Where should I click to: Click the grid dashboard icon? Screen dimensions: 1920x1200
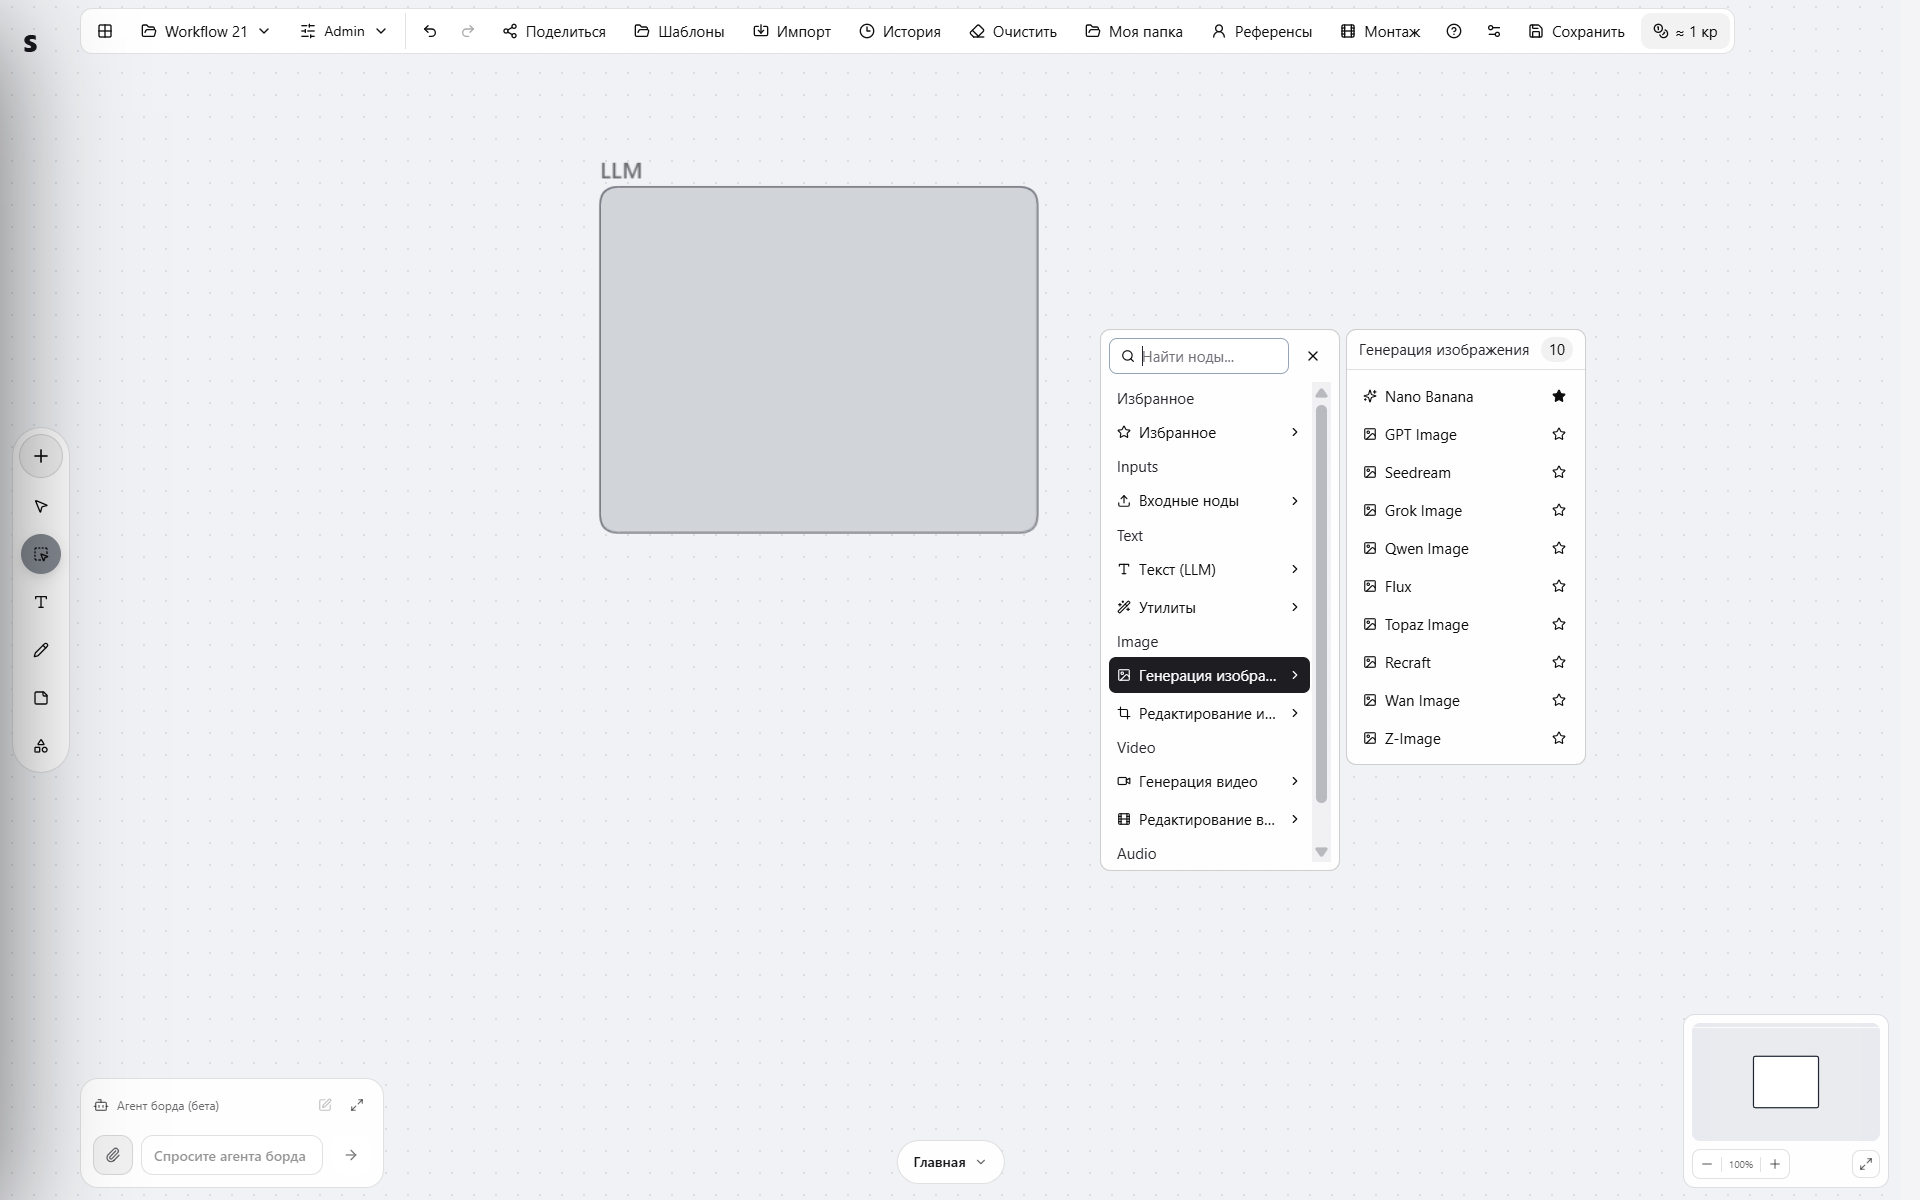pyautogui.click(x=105, y=31)
